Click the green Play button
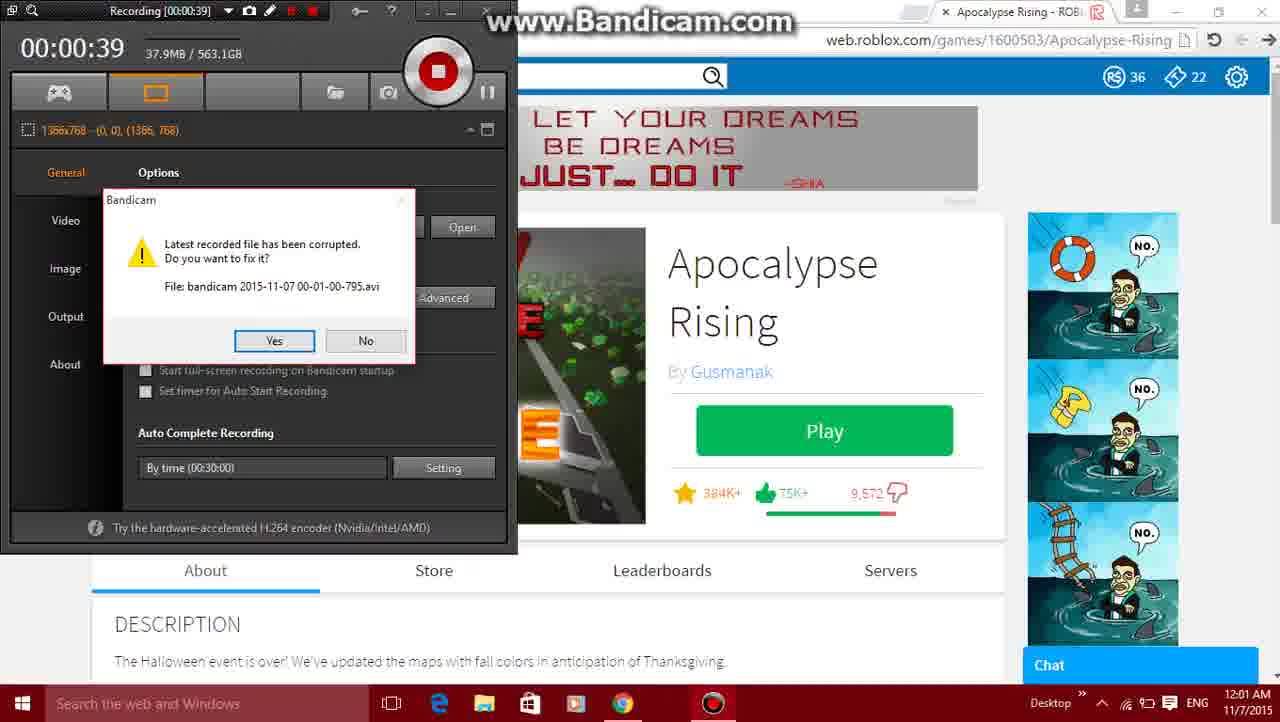The image size is (1280, 722). 825,431
